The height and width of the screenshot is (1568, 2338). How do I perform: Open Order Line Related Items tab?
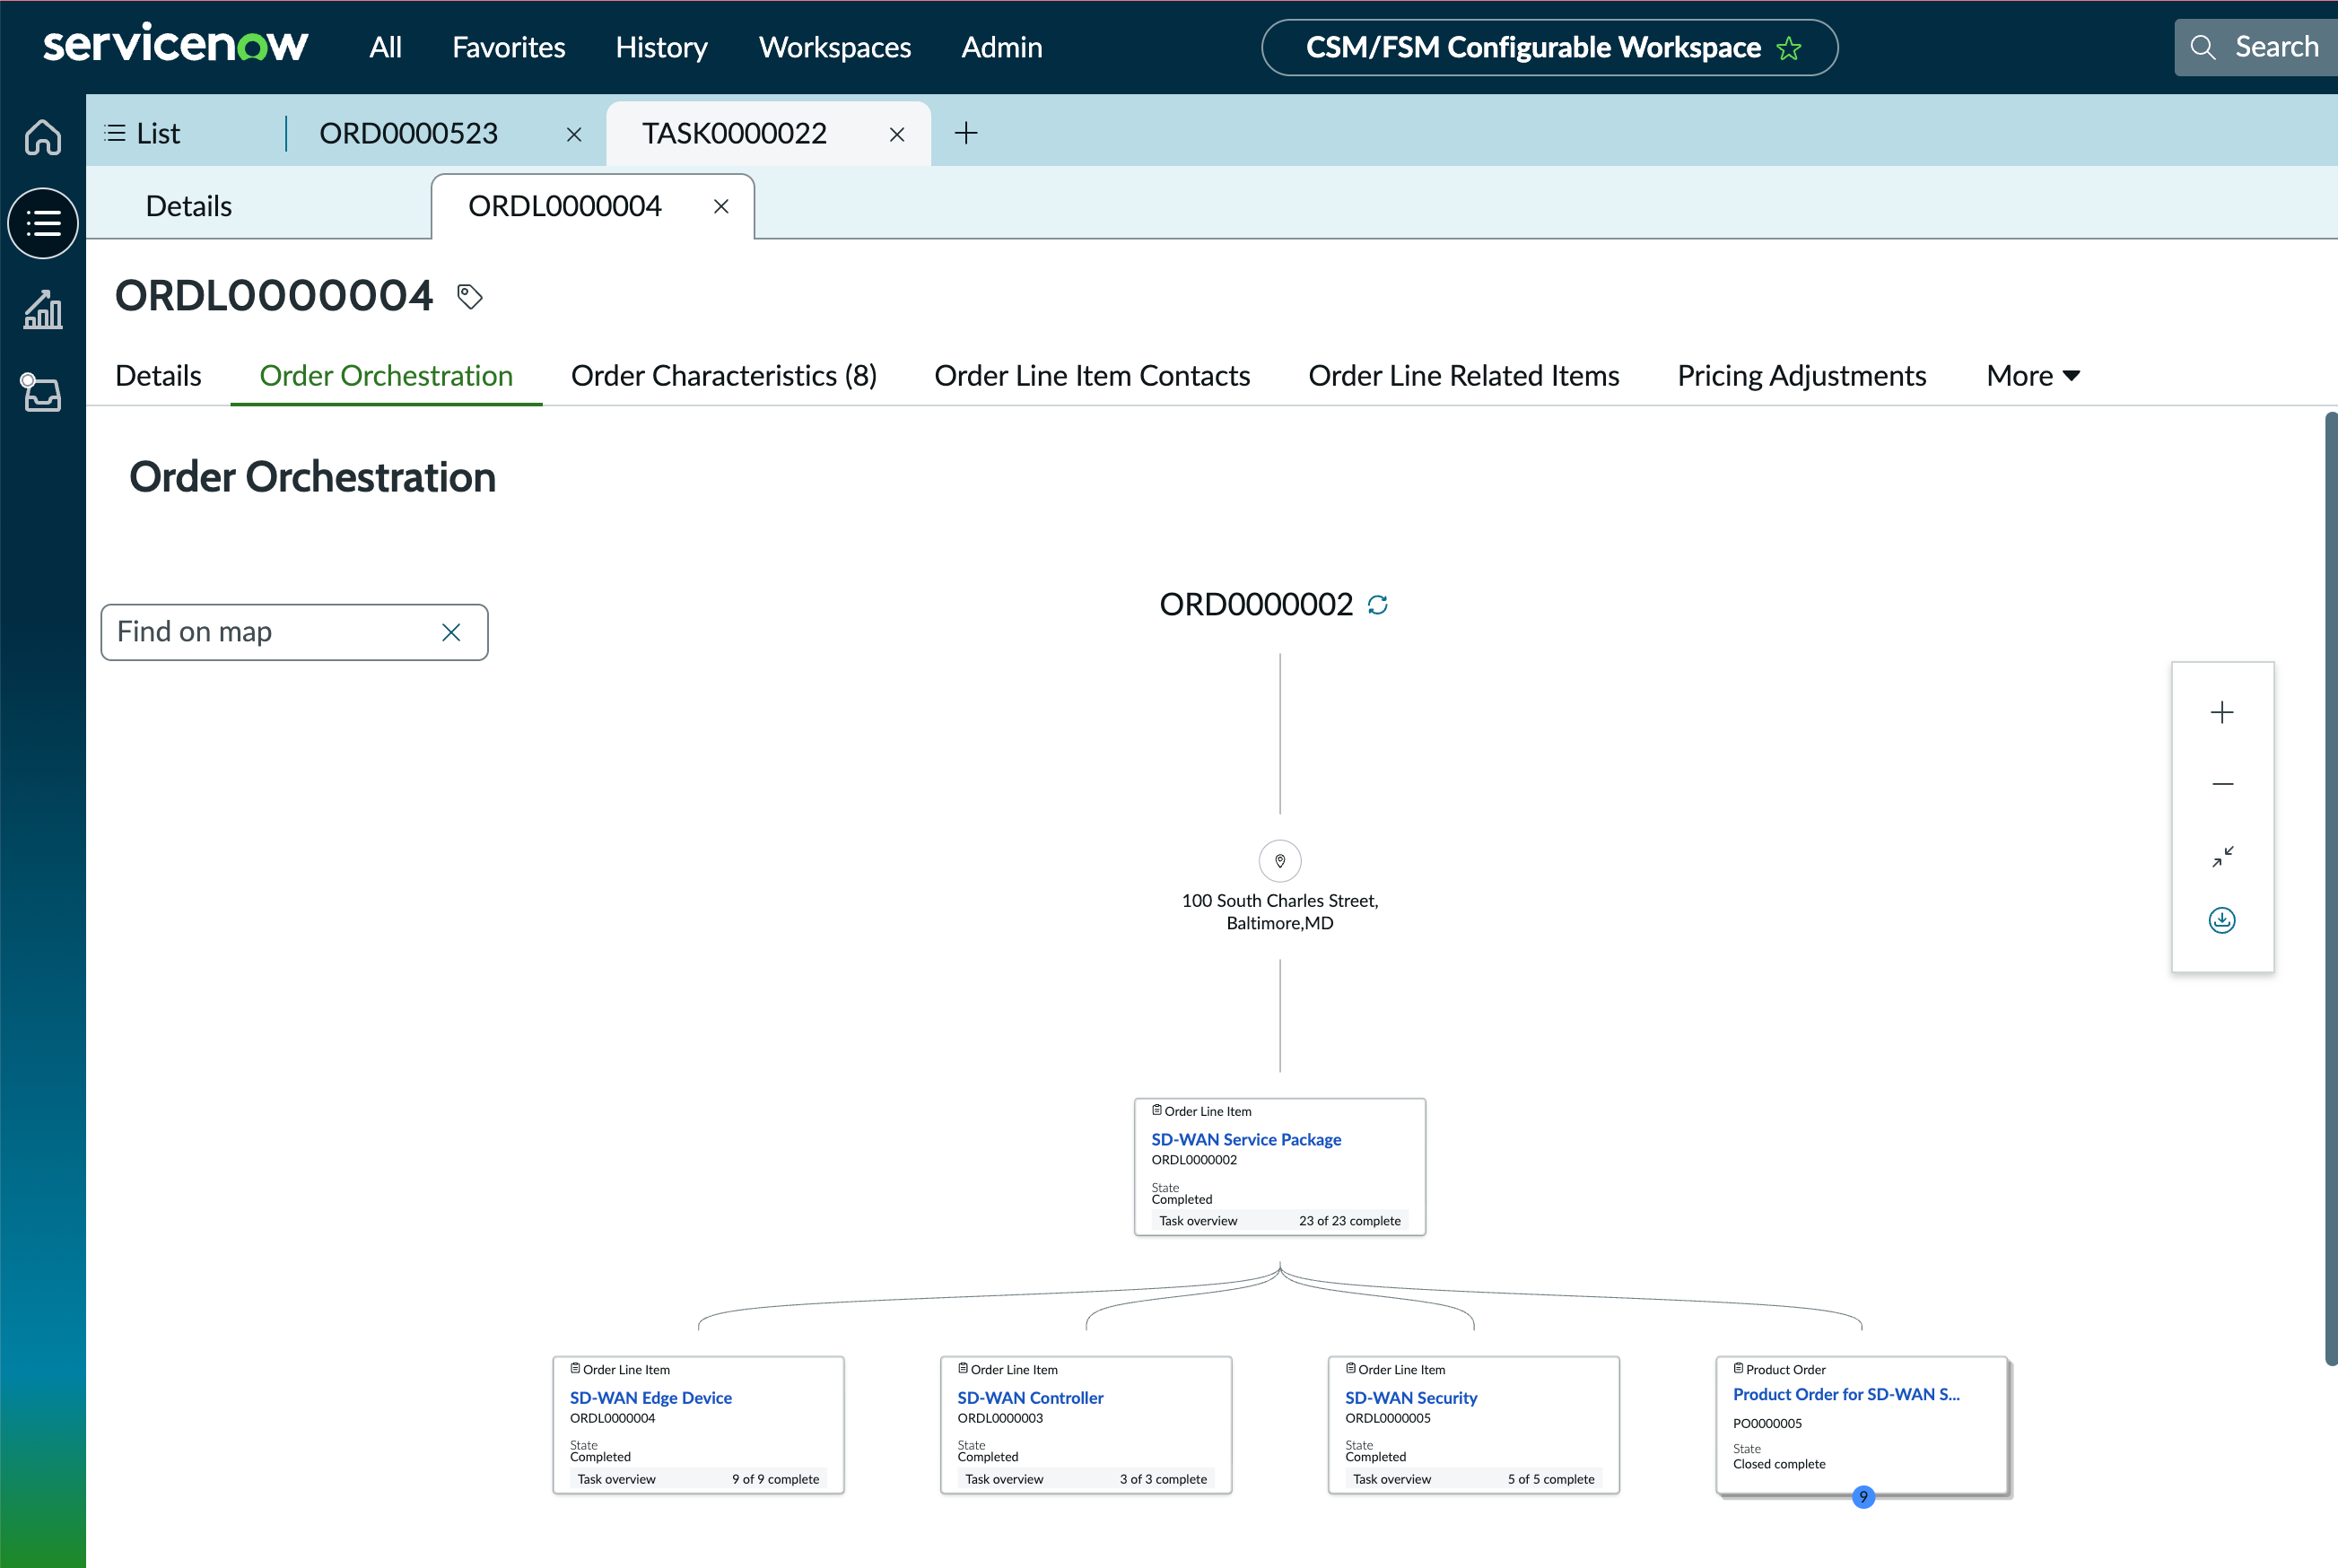tap(1464, 376)
